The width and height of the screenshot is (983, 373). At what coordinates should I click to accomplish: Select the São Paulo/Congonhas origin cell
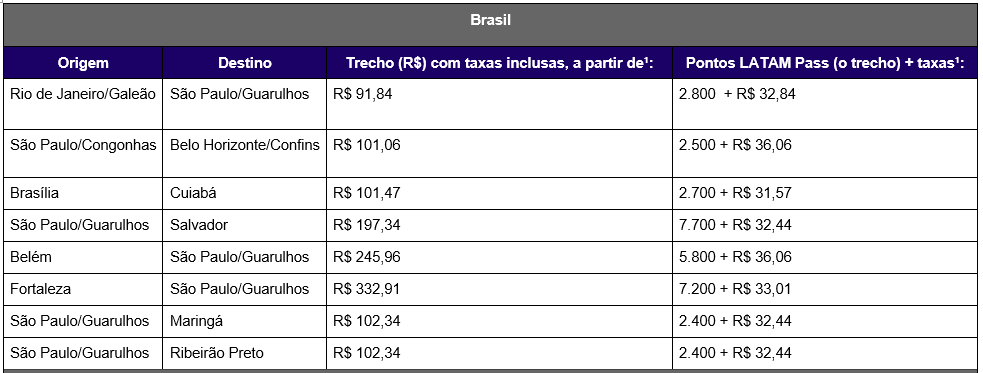point(83,154)
